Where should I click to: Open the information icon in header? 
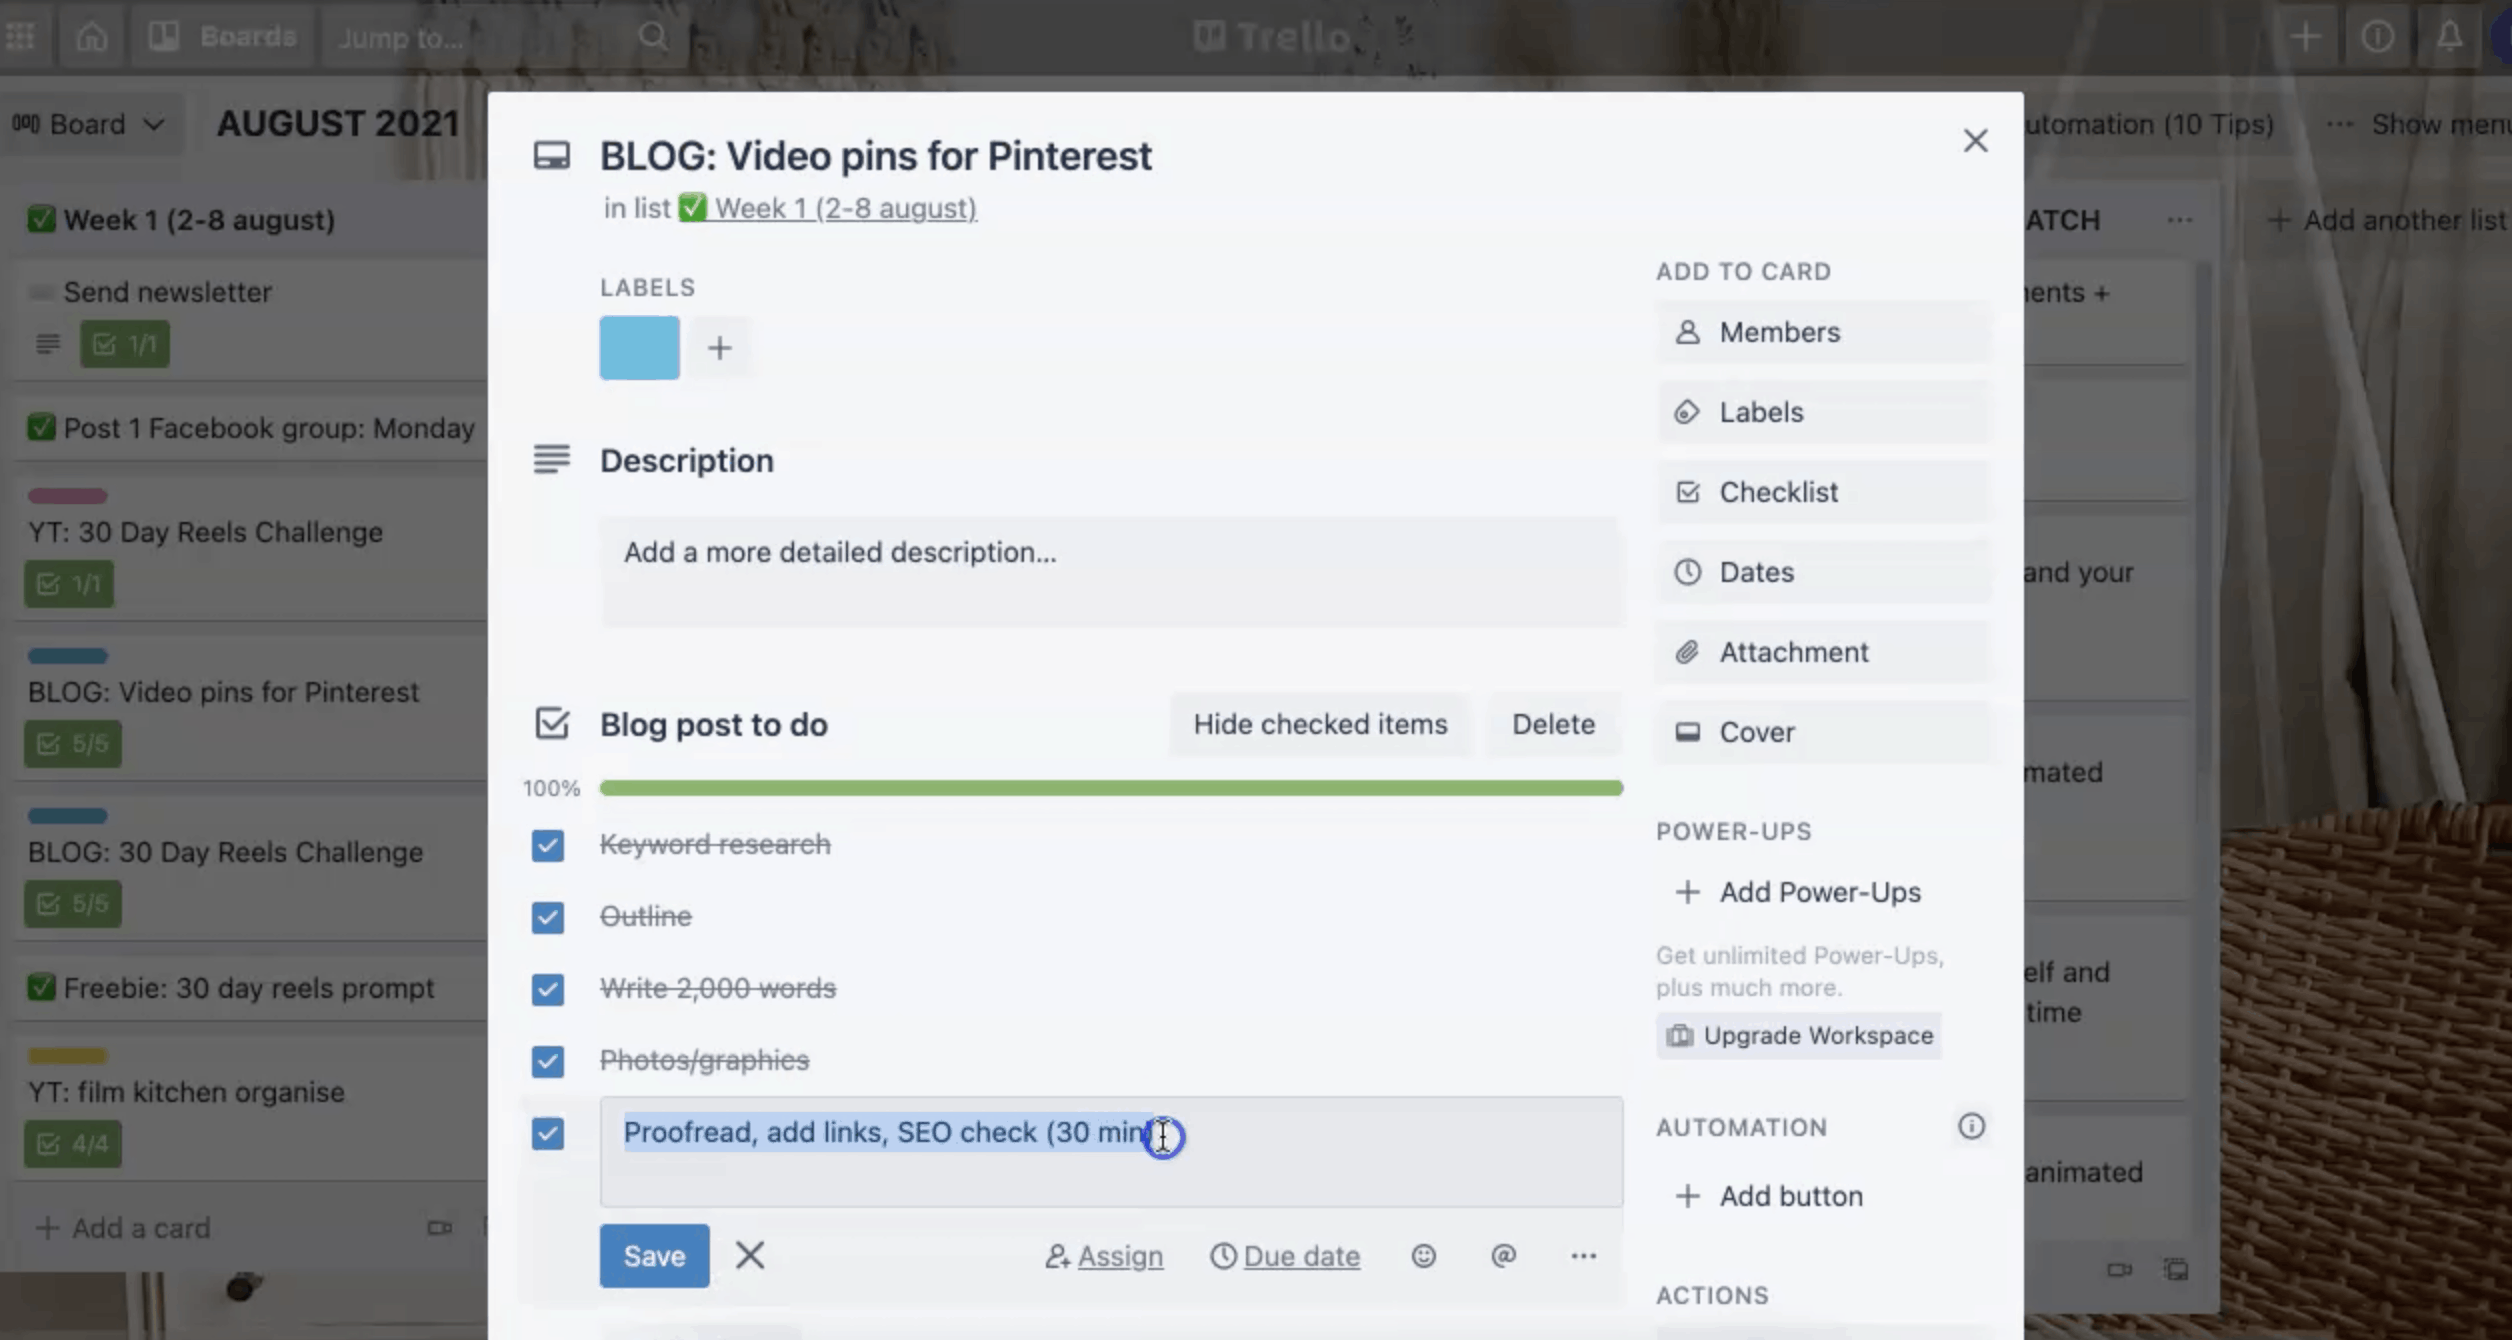pyautogui.click(x=2377, y=37)
